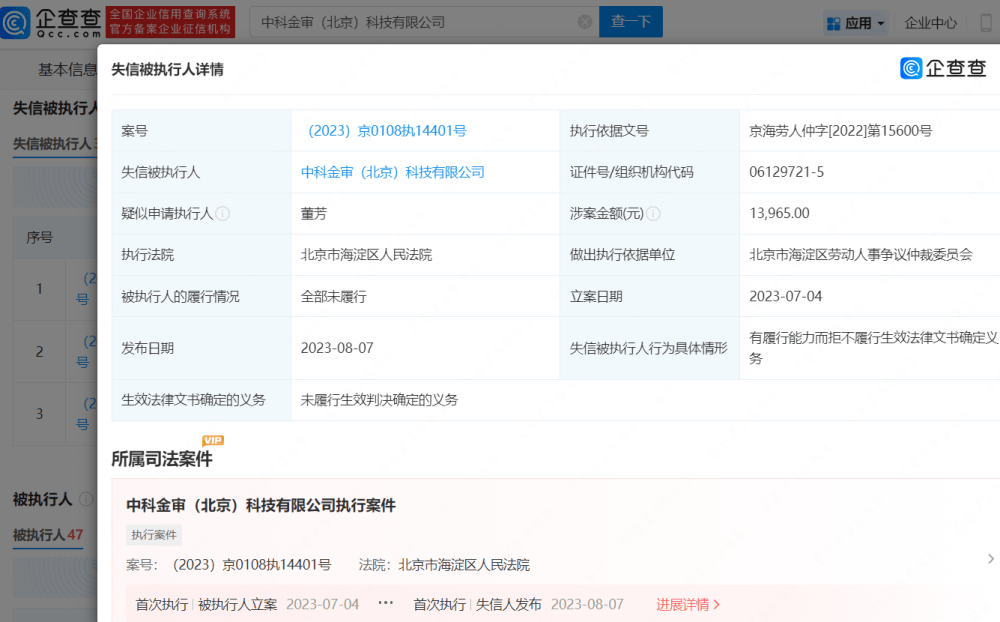Click the 被执行人立案 timeline entry
This screenshot has width=1000, height=622.
tap(237, 604)
